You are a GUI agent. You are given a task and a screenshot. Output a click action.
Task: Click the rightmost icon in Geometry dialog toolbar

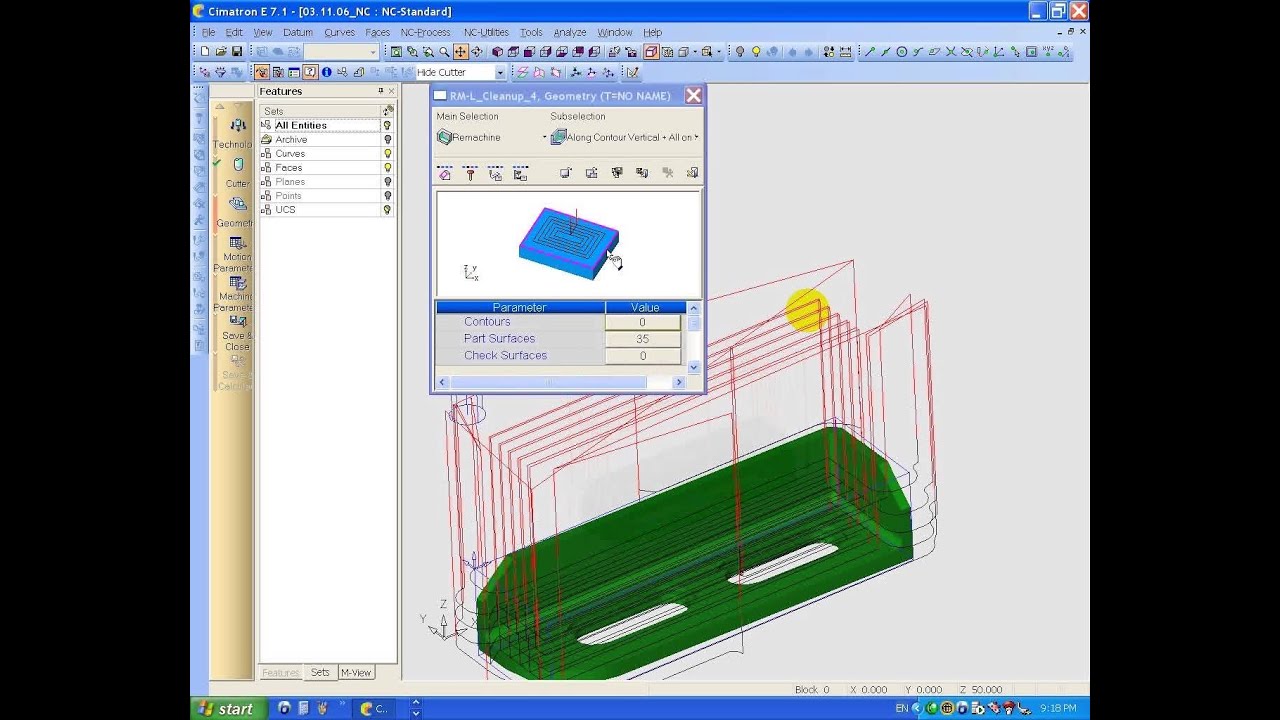pyautogui.click(x=692, y=174)
